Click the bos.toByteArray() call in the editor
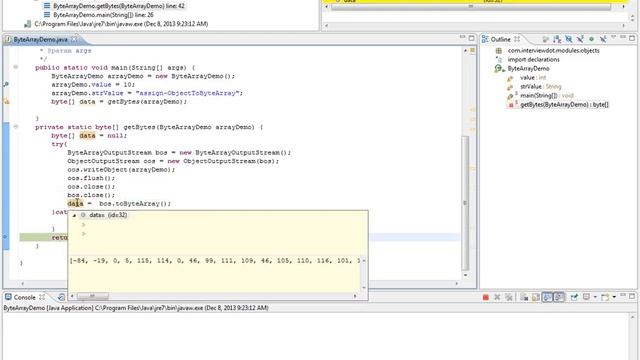This screenshot has width=640, height=360. pos(135,203)
